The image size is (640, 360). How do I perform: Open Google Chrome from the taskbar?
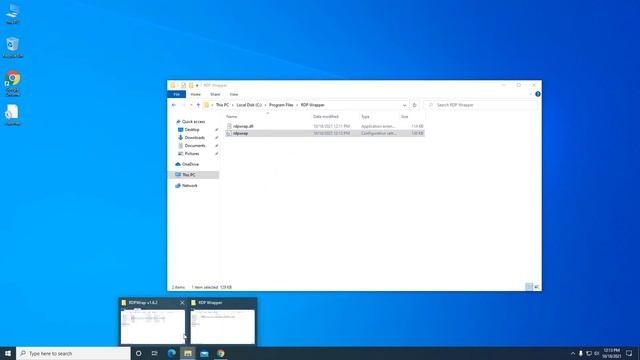(x=221, y=353)
